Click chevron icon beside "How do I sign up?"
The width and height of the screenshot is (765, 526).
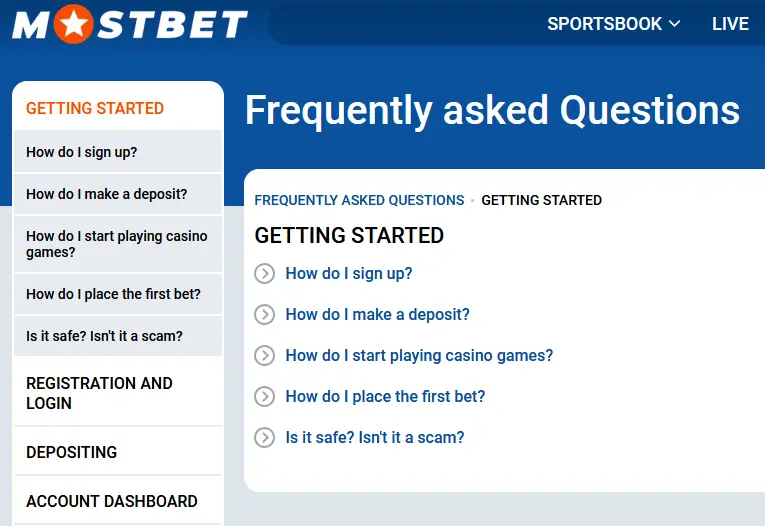click(264, 274)
